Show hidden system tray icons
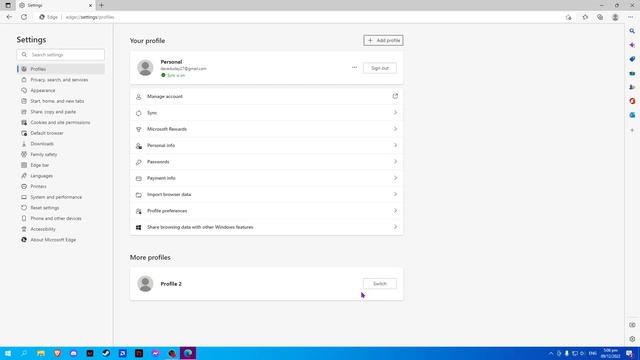The image size is (640, 360). point(551,353)
